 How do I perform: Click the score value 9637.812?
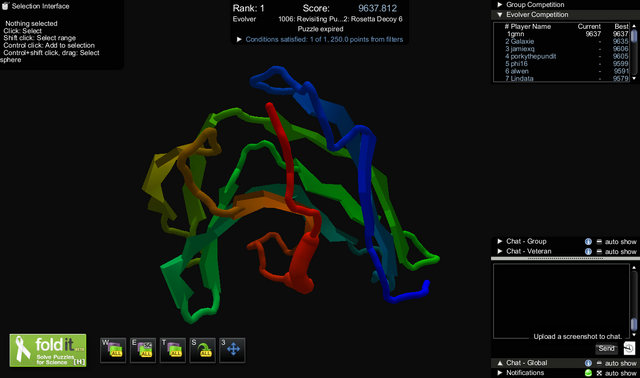[x=377, y=8]
